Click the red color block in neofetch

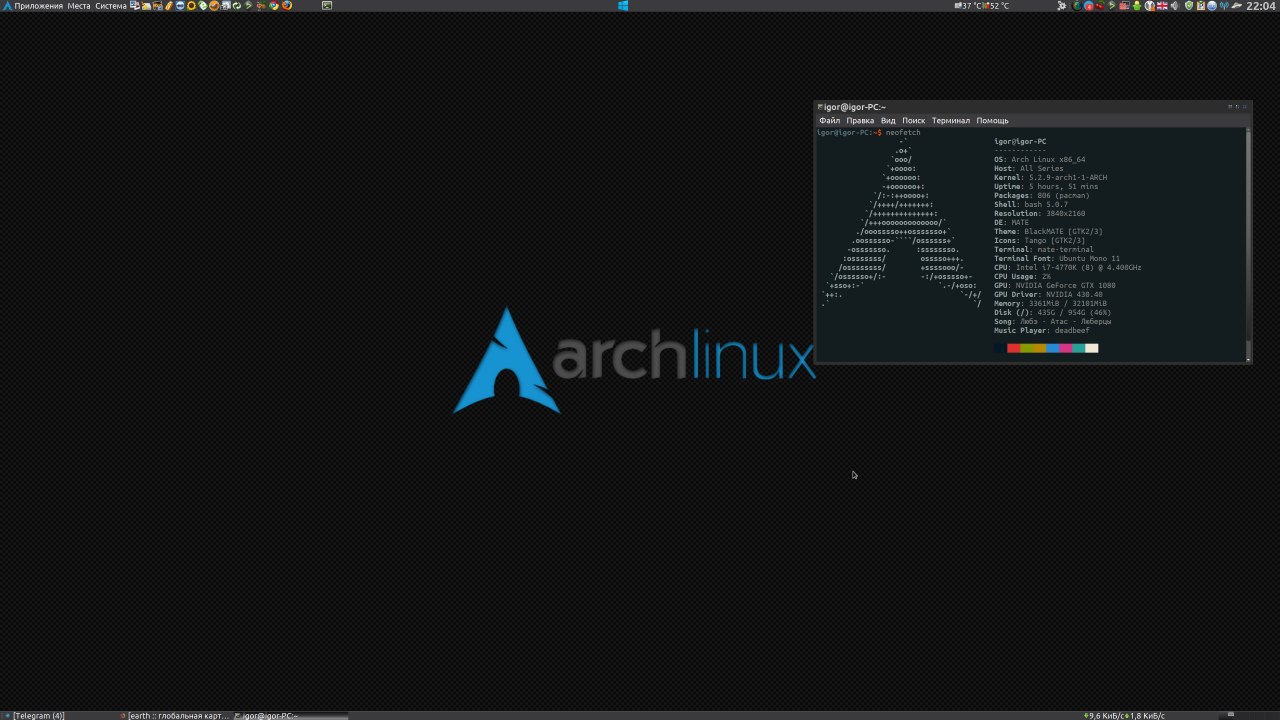pos(1013,348)
